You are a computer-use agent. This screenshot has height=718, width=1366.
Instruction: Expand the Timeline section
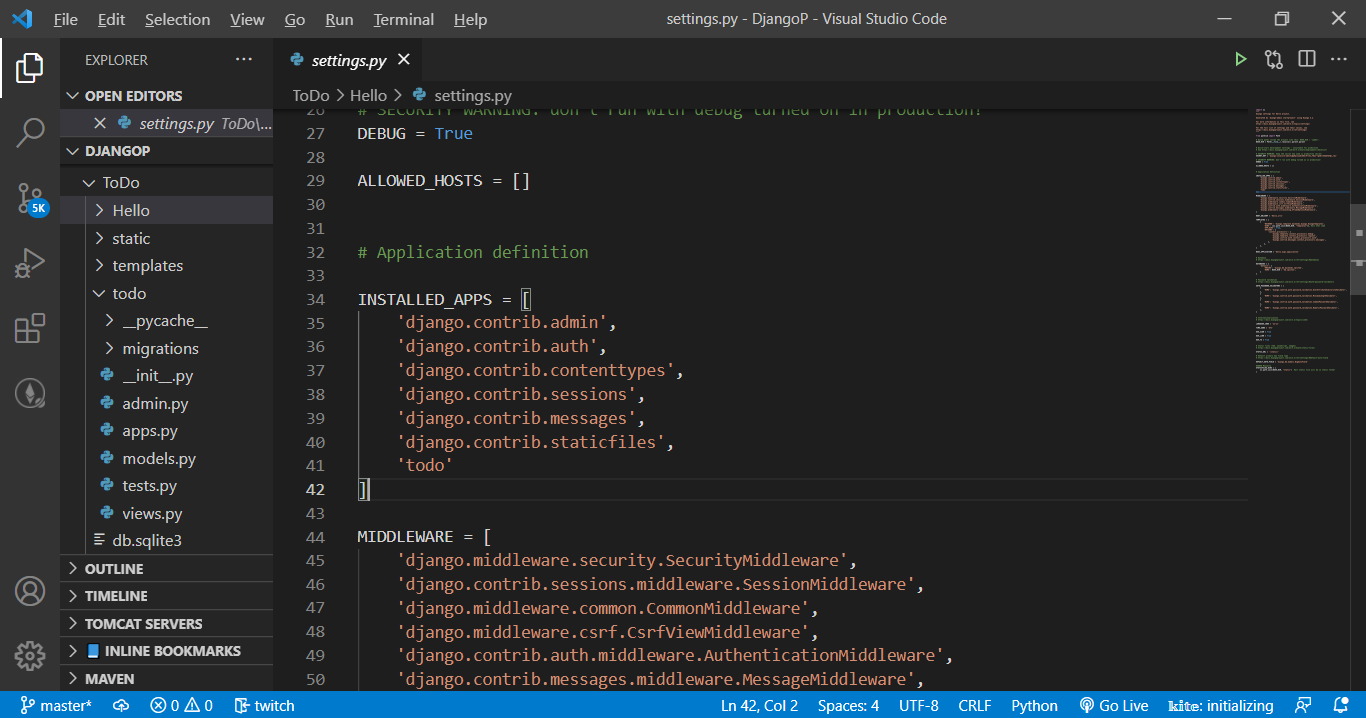pyautogui.click(x=166, y=595)
